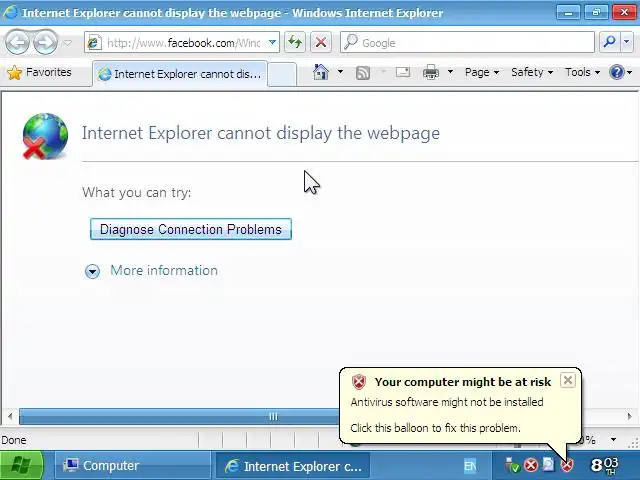This screenshot has height=480, width=640.
Task: Open the address bar URL history dropdown
Action: click(x=272, y=42)
